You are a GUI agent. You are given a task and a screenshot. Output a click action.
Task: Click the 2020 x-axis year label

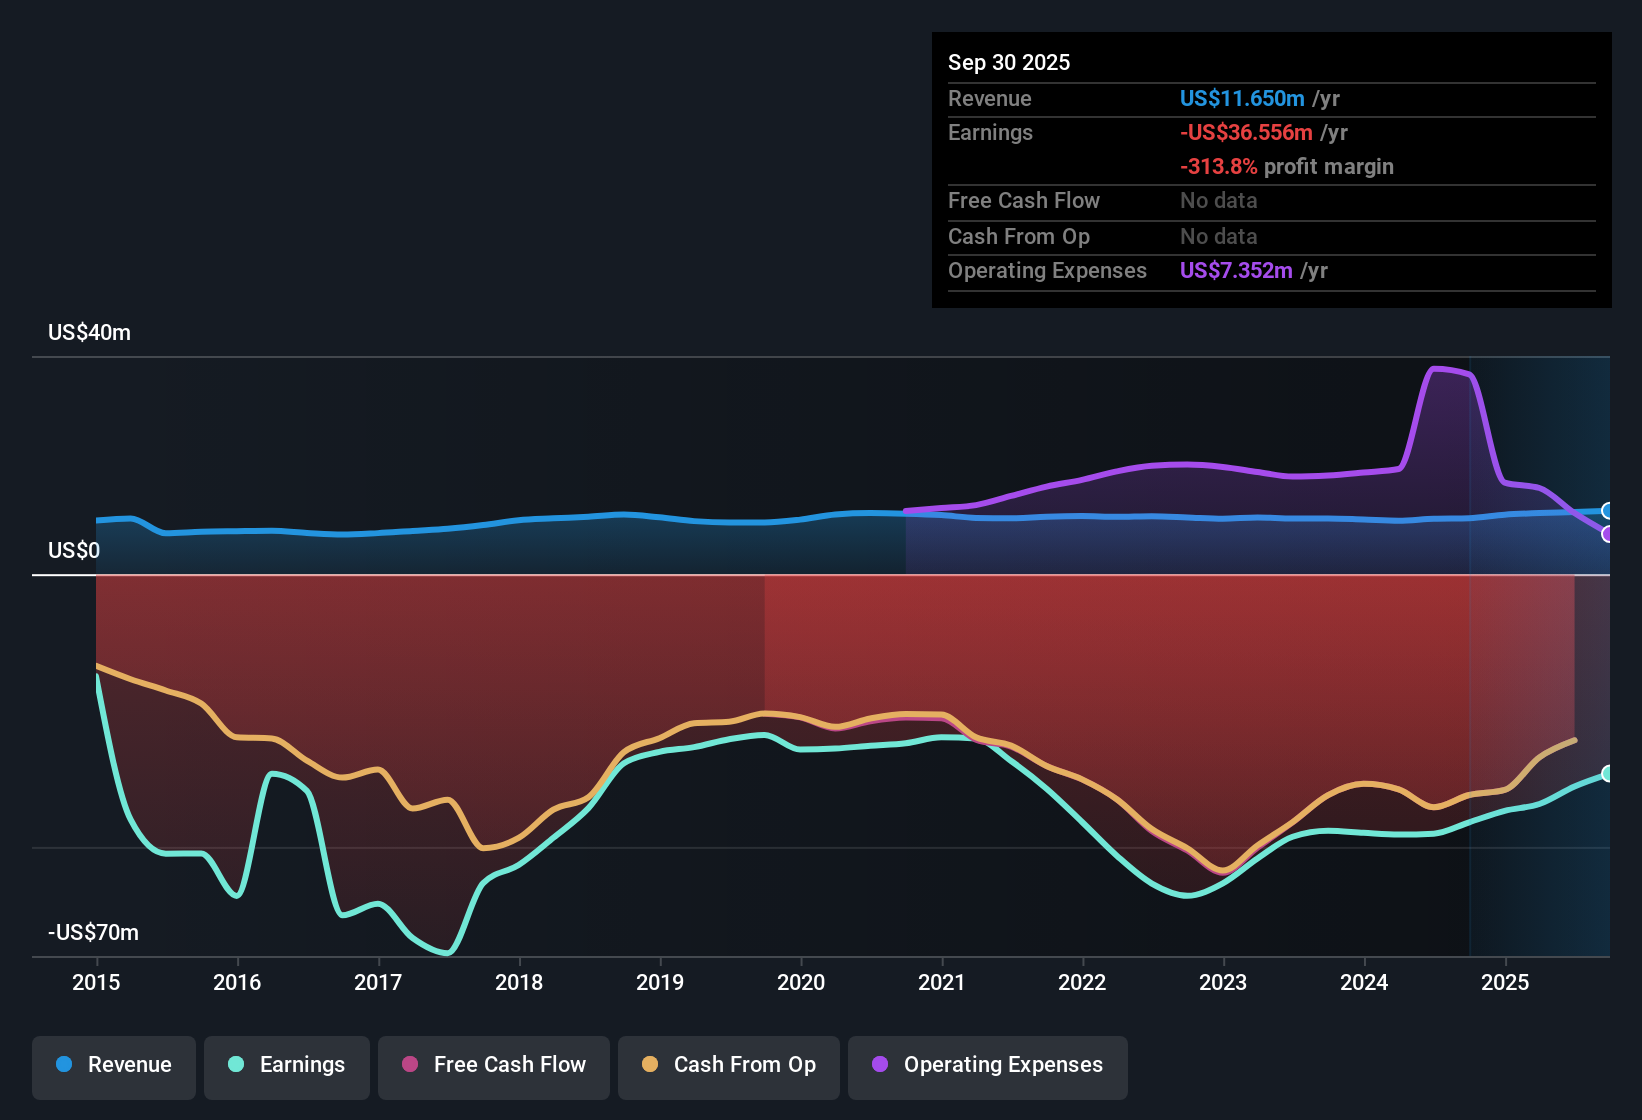pyautogui.click(x=801, y=983)
